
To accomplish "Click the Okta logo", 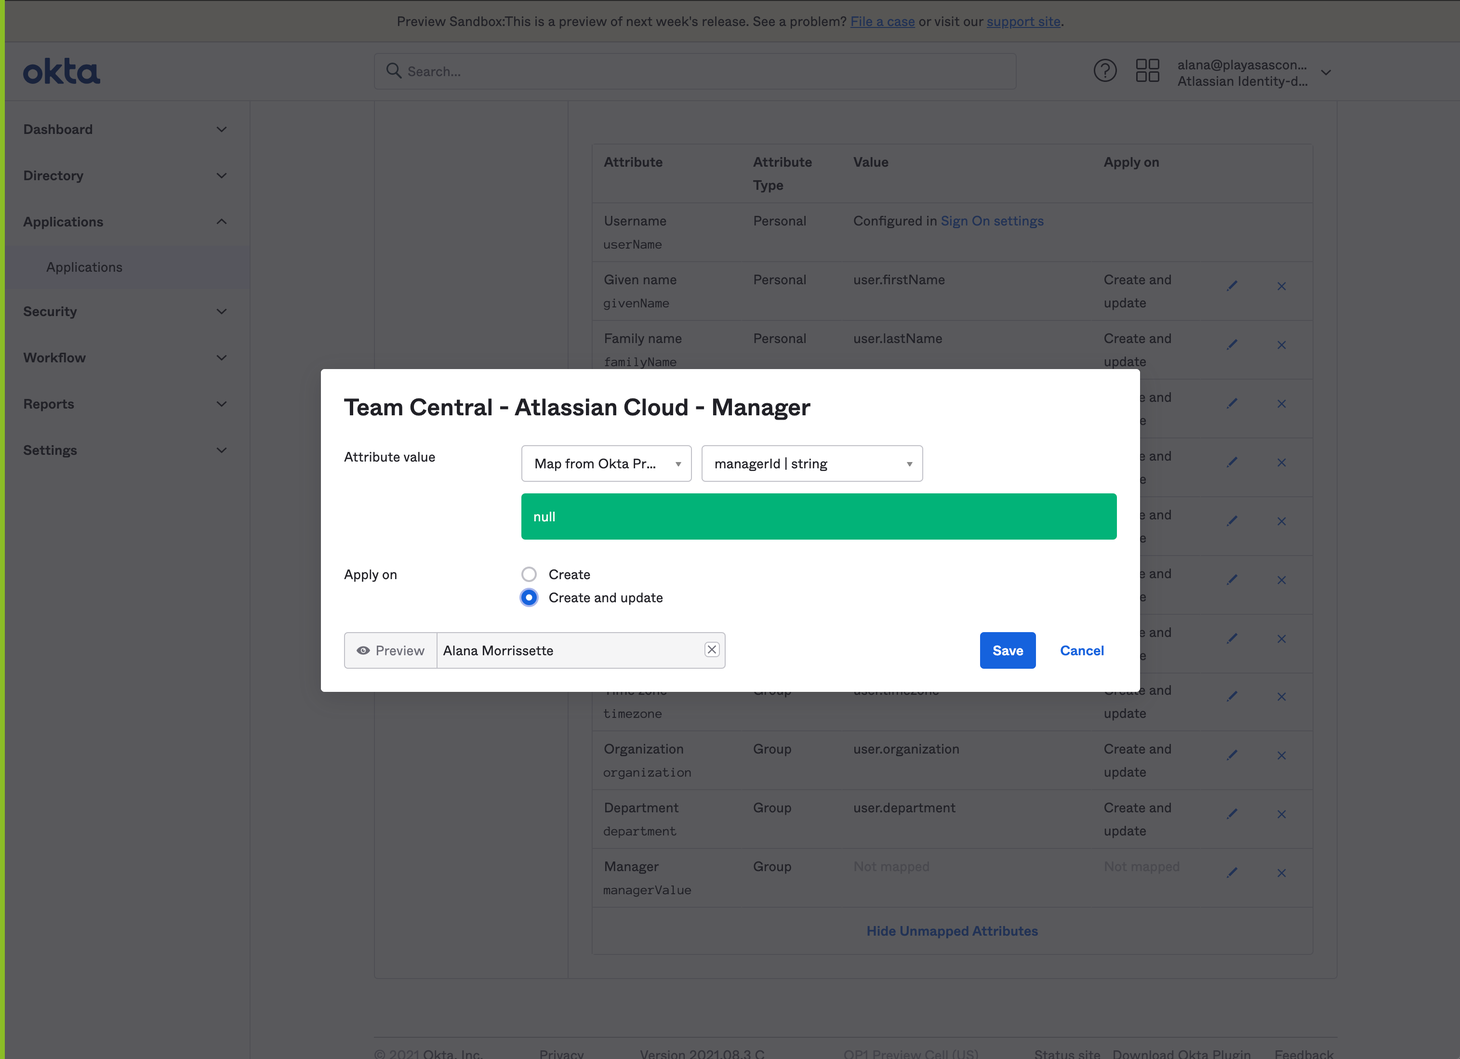I will (x=61, y=71).
